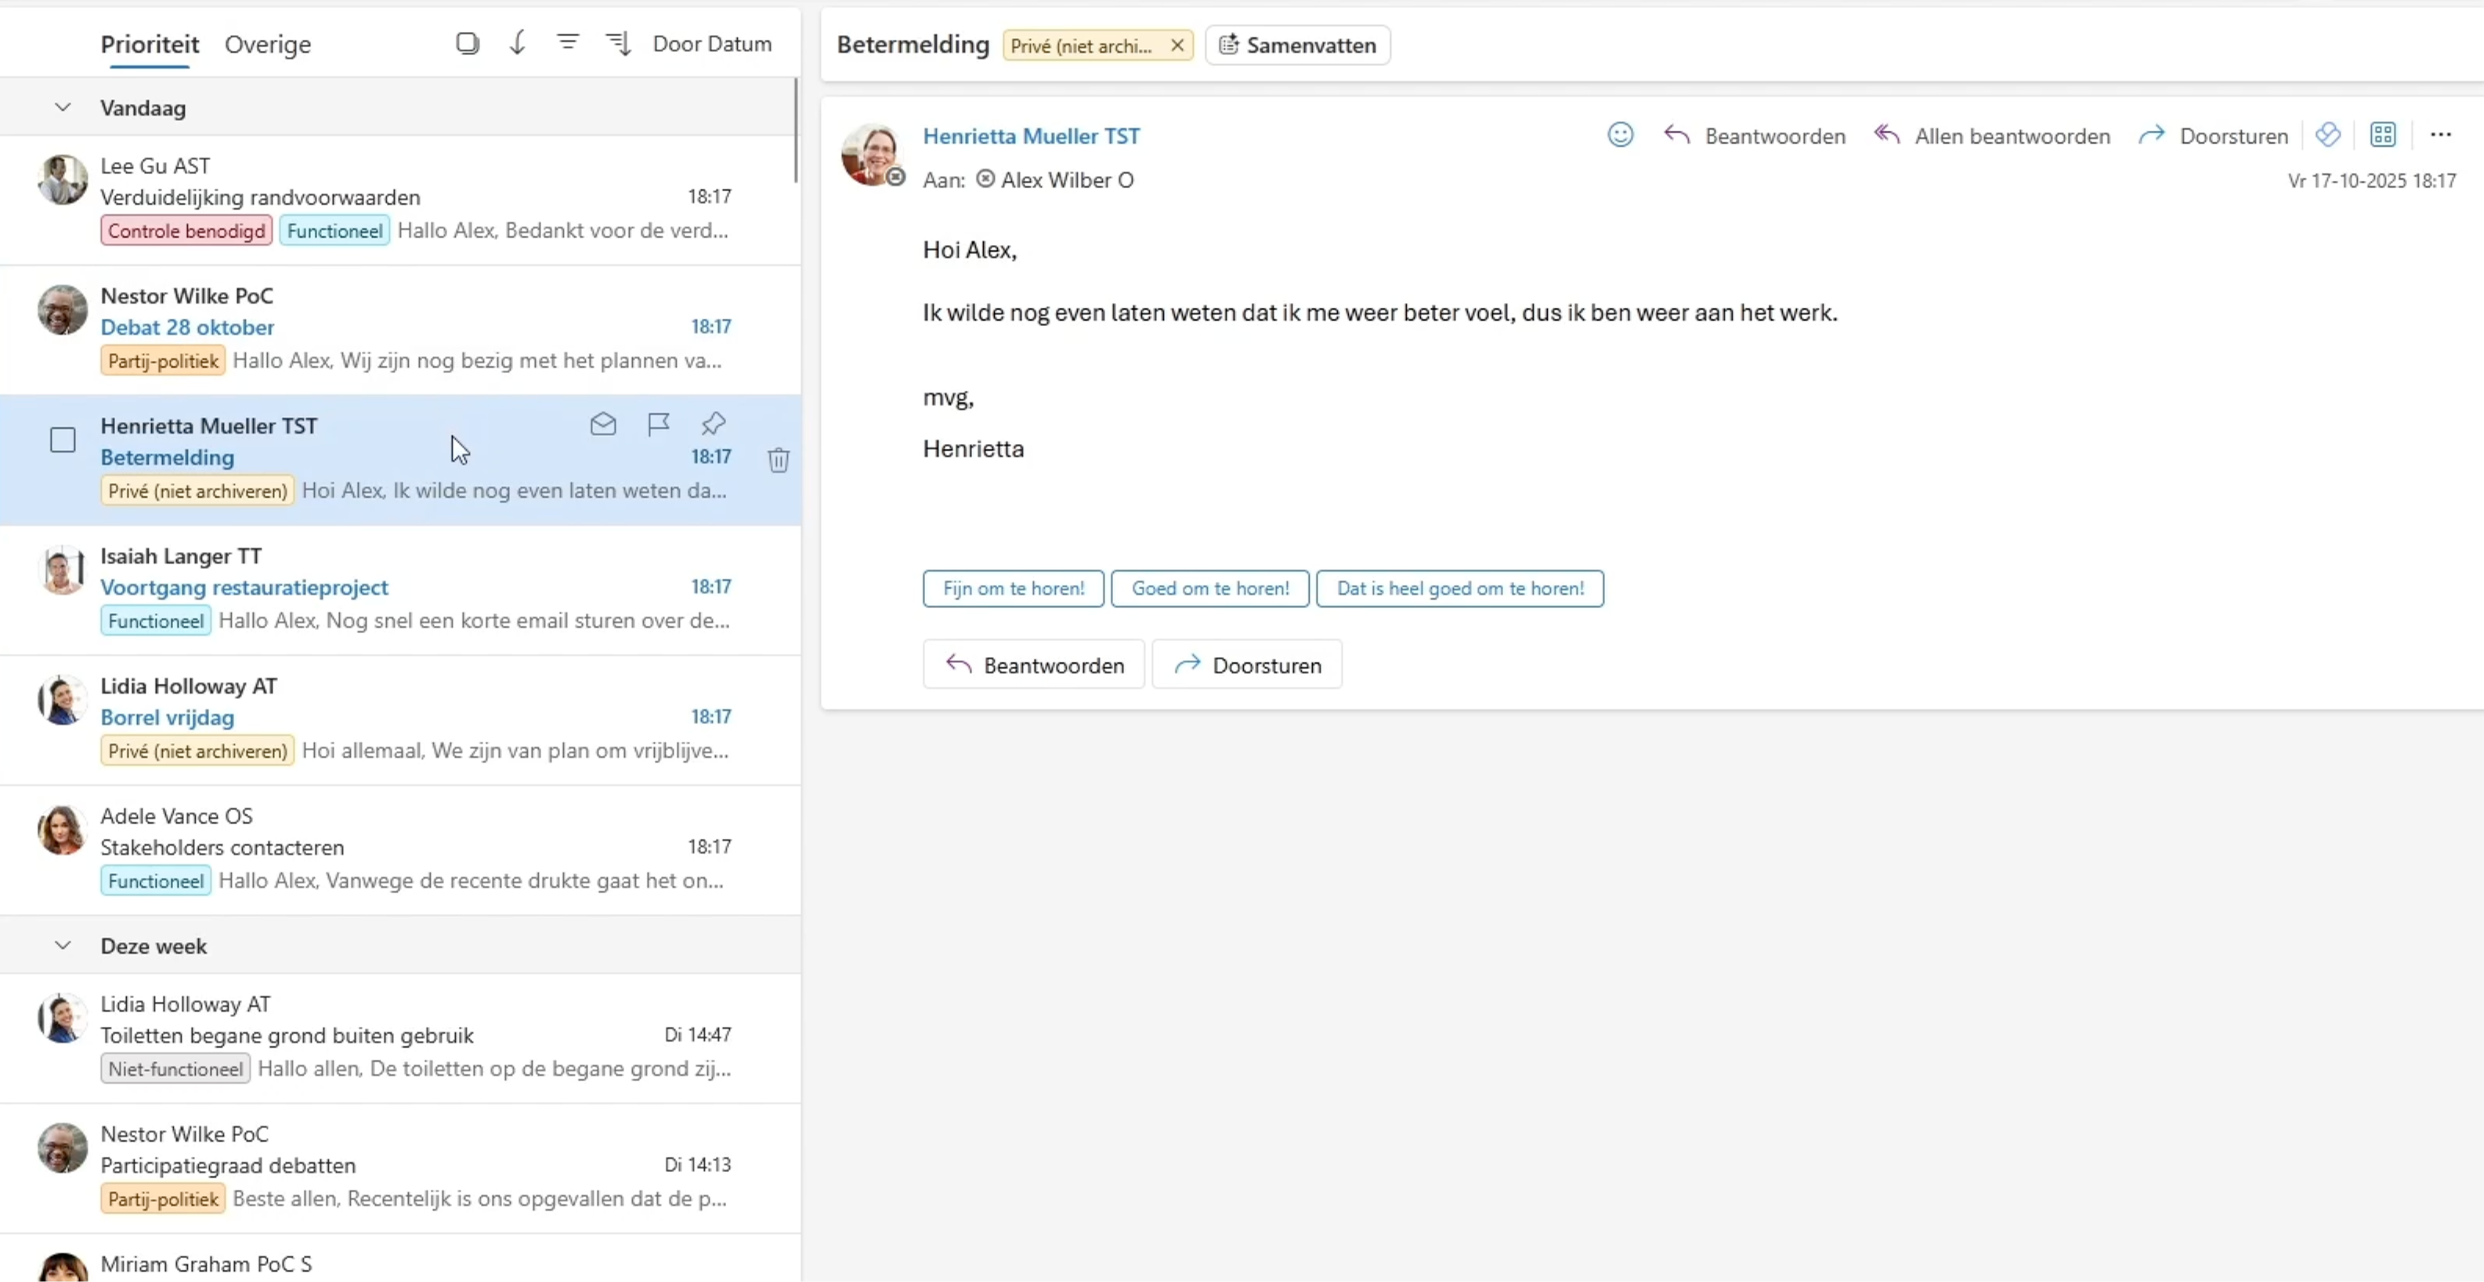This screenshot has height=1282, width=2484.
Task: Click Beantwoorden in the top email toolbar
Action: point(1754,135)
